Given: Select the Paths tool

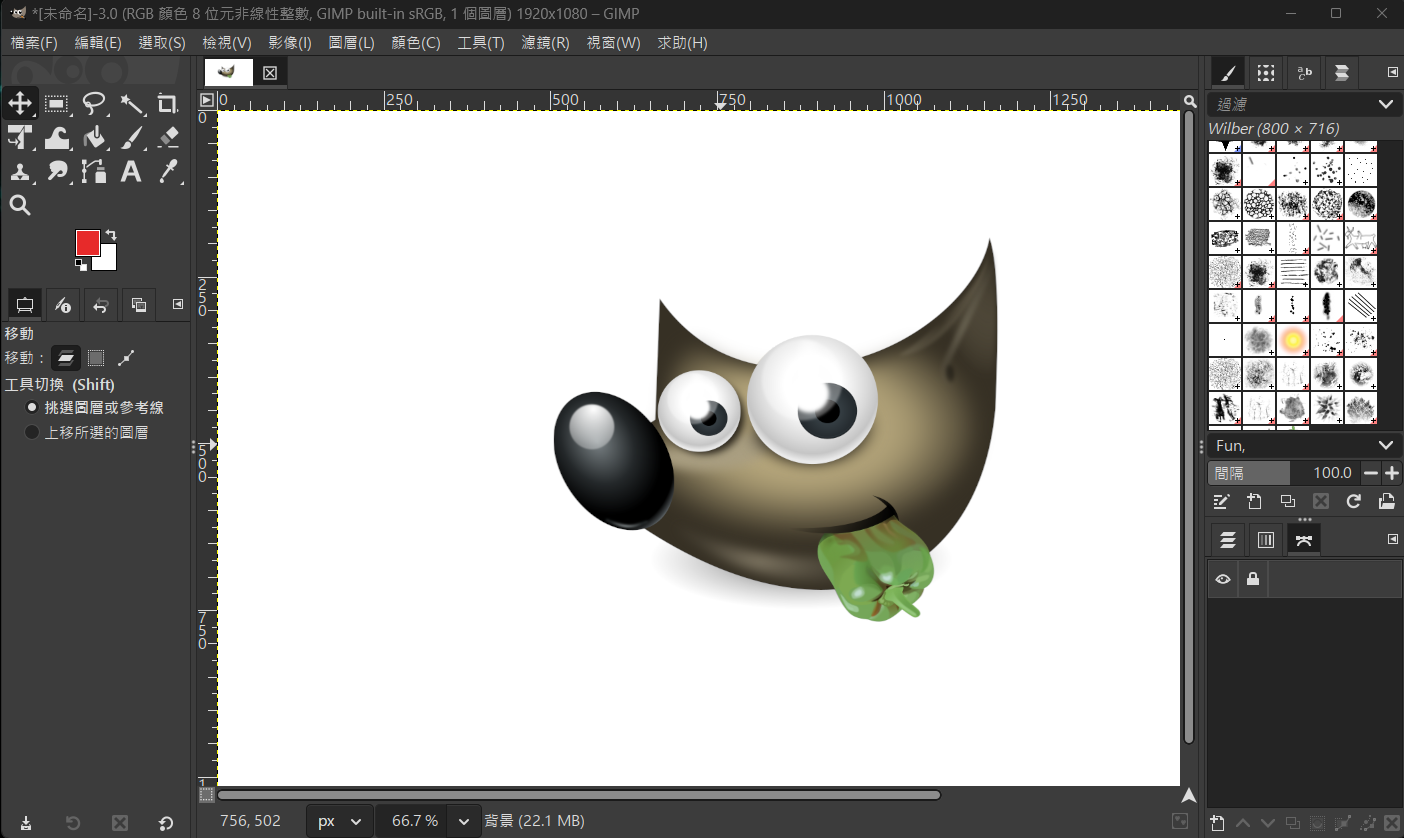Looking at the screenshot, I should point(94,171).
